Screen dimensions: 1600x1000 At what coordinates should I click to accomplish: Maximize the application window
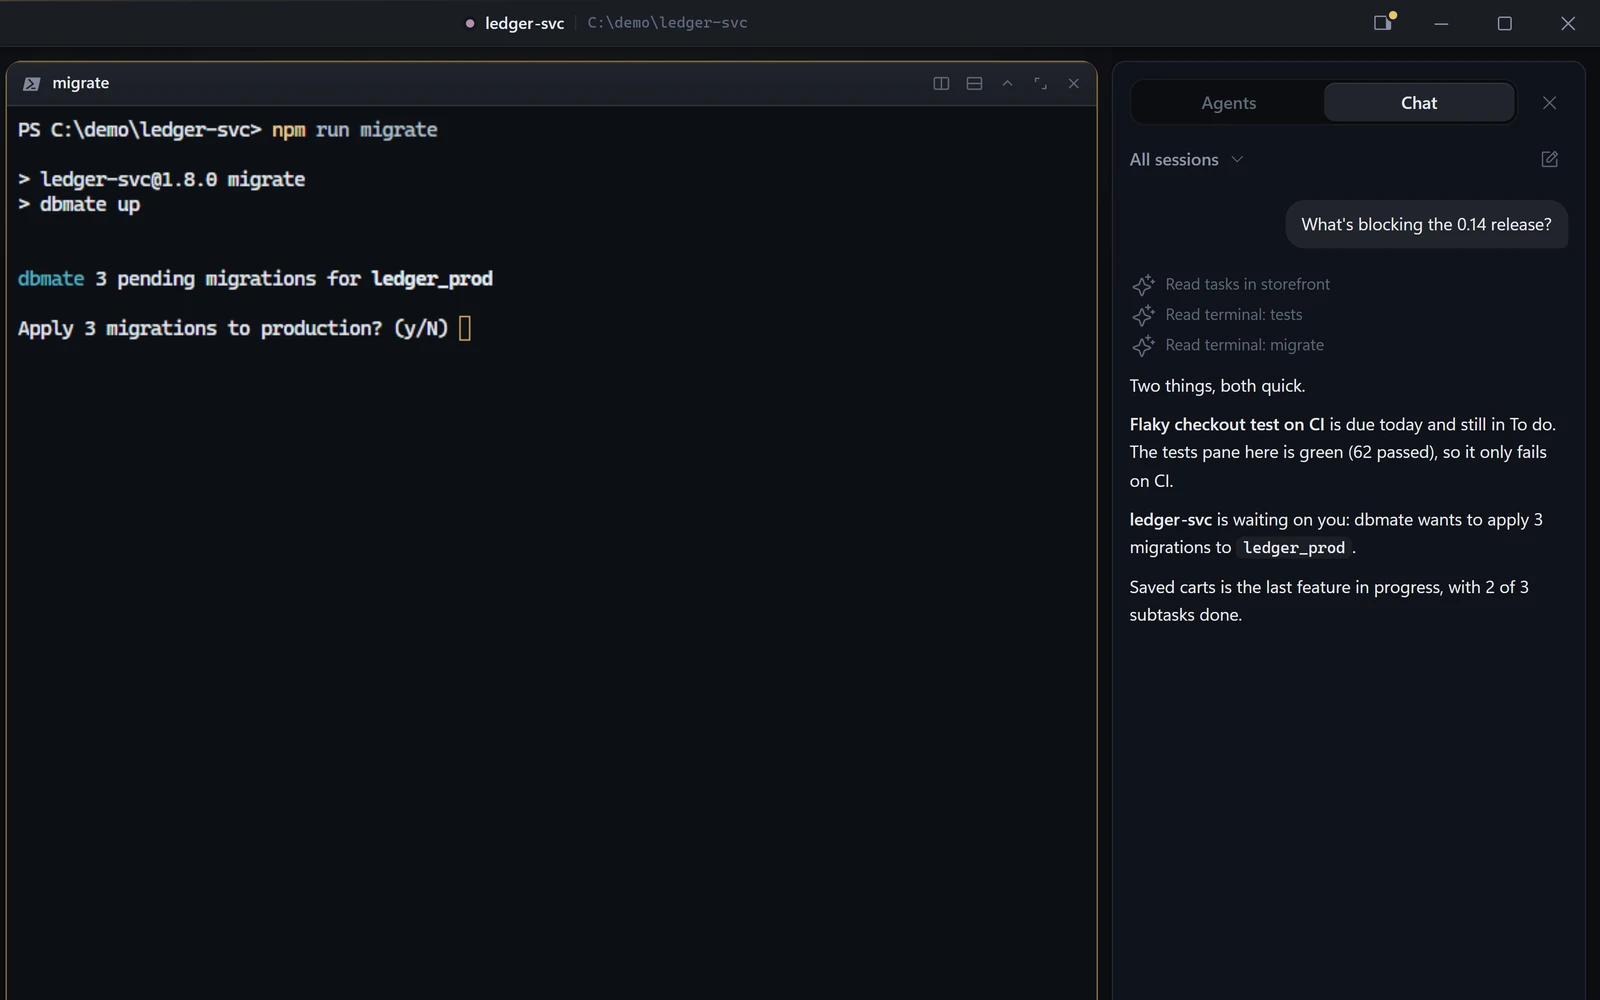tap(1504, 23)
